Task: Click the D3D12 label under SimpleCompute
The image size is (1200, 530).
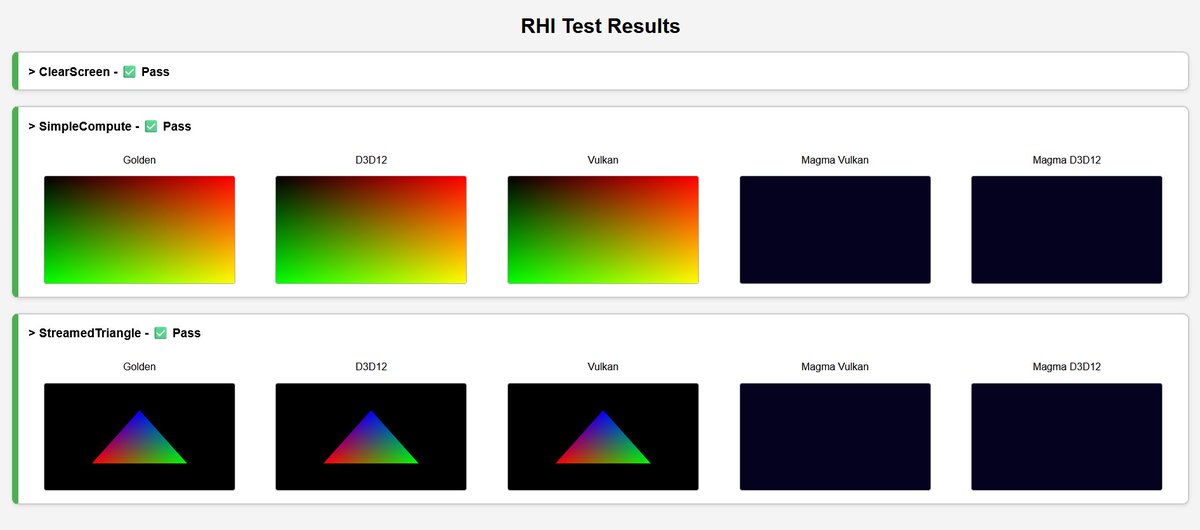Action: tap(371, 160)
